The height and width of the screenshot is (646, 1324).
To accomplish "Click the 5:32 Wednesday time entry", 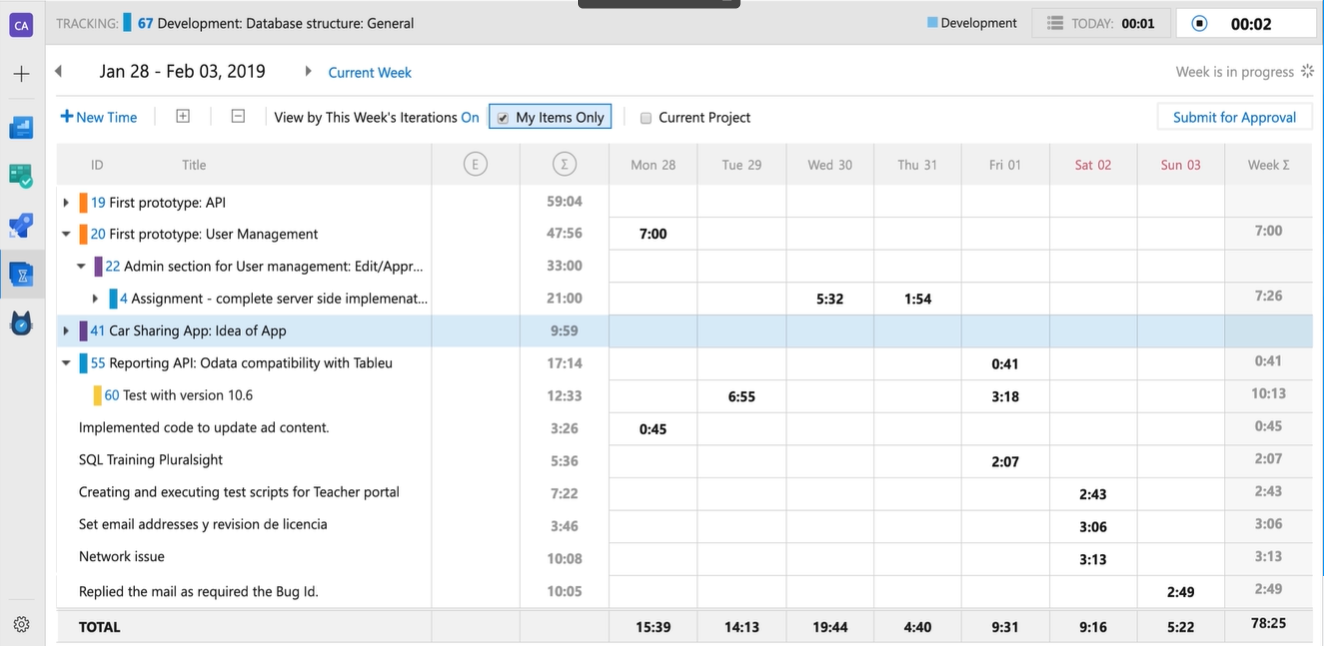I will (x=830, y=299).
